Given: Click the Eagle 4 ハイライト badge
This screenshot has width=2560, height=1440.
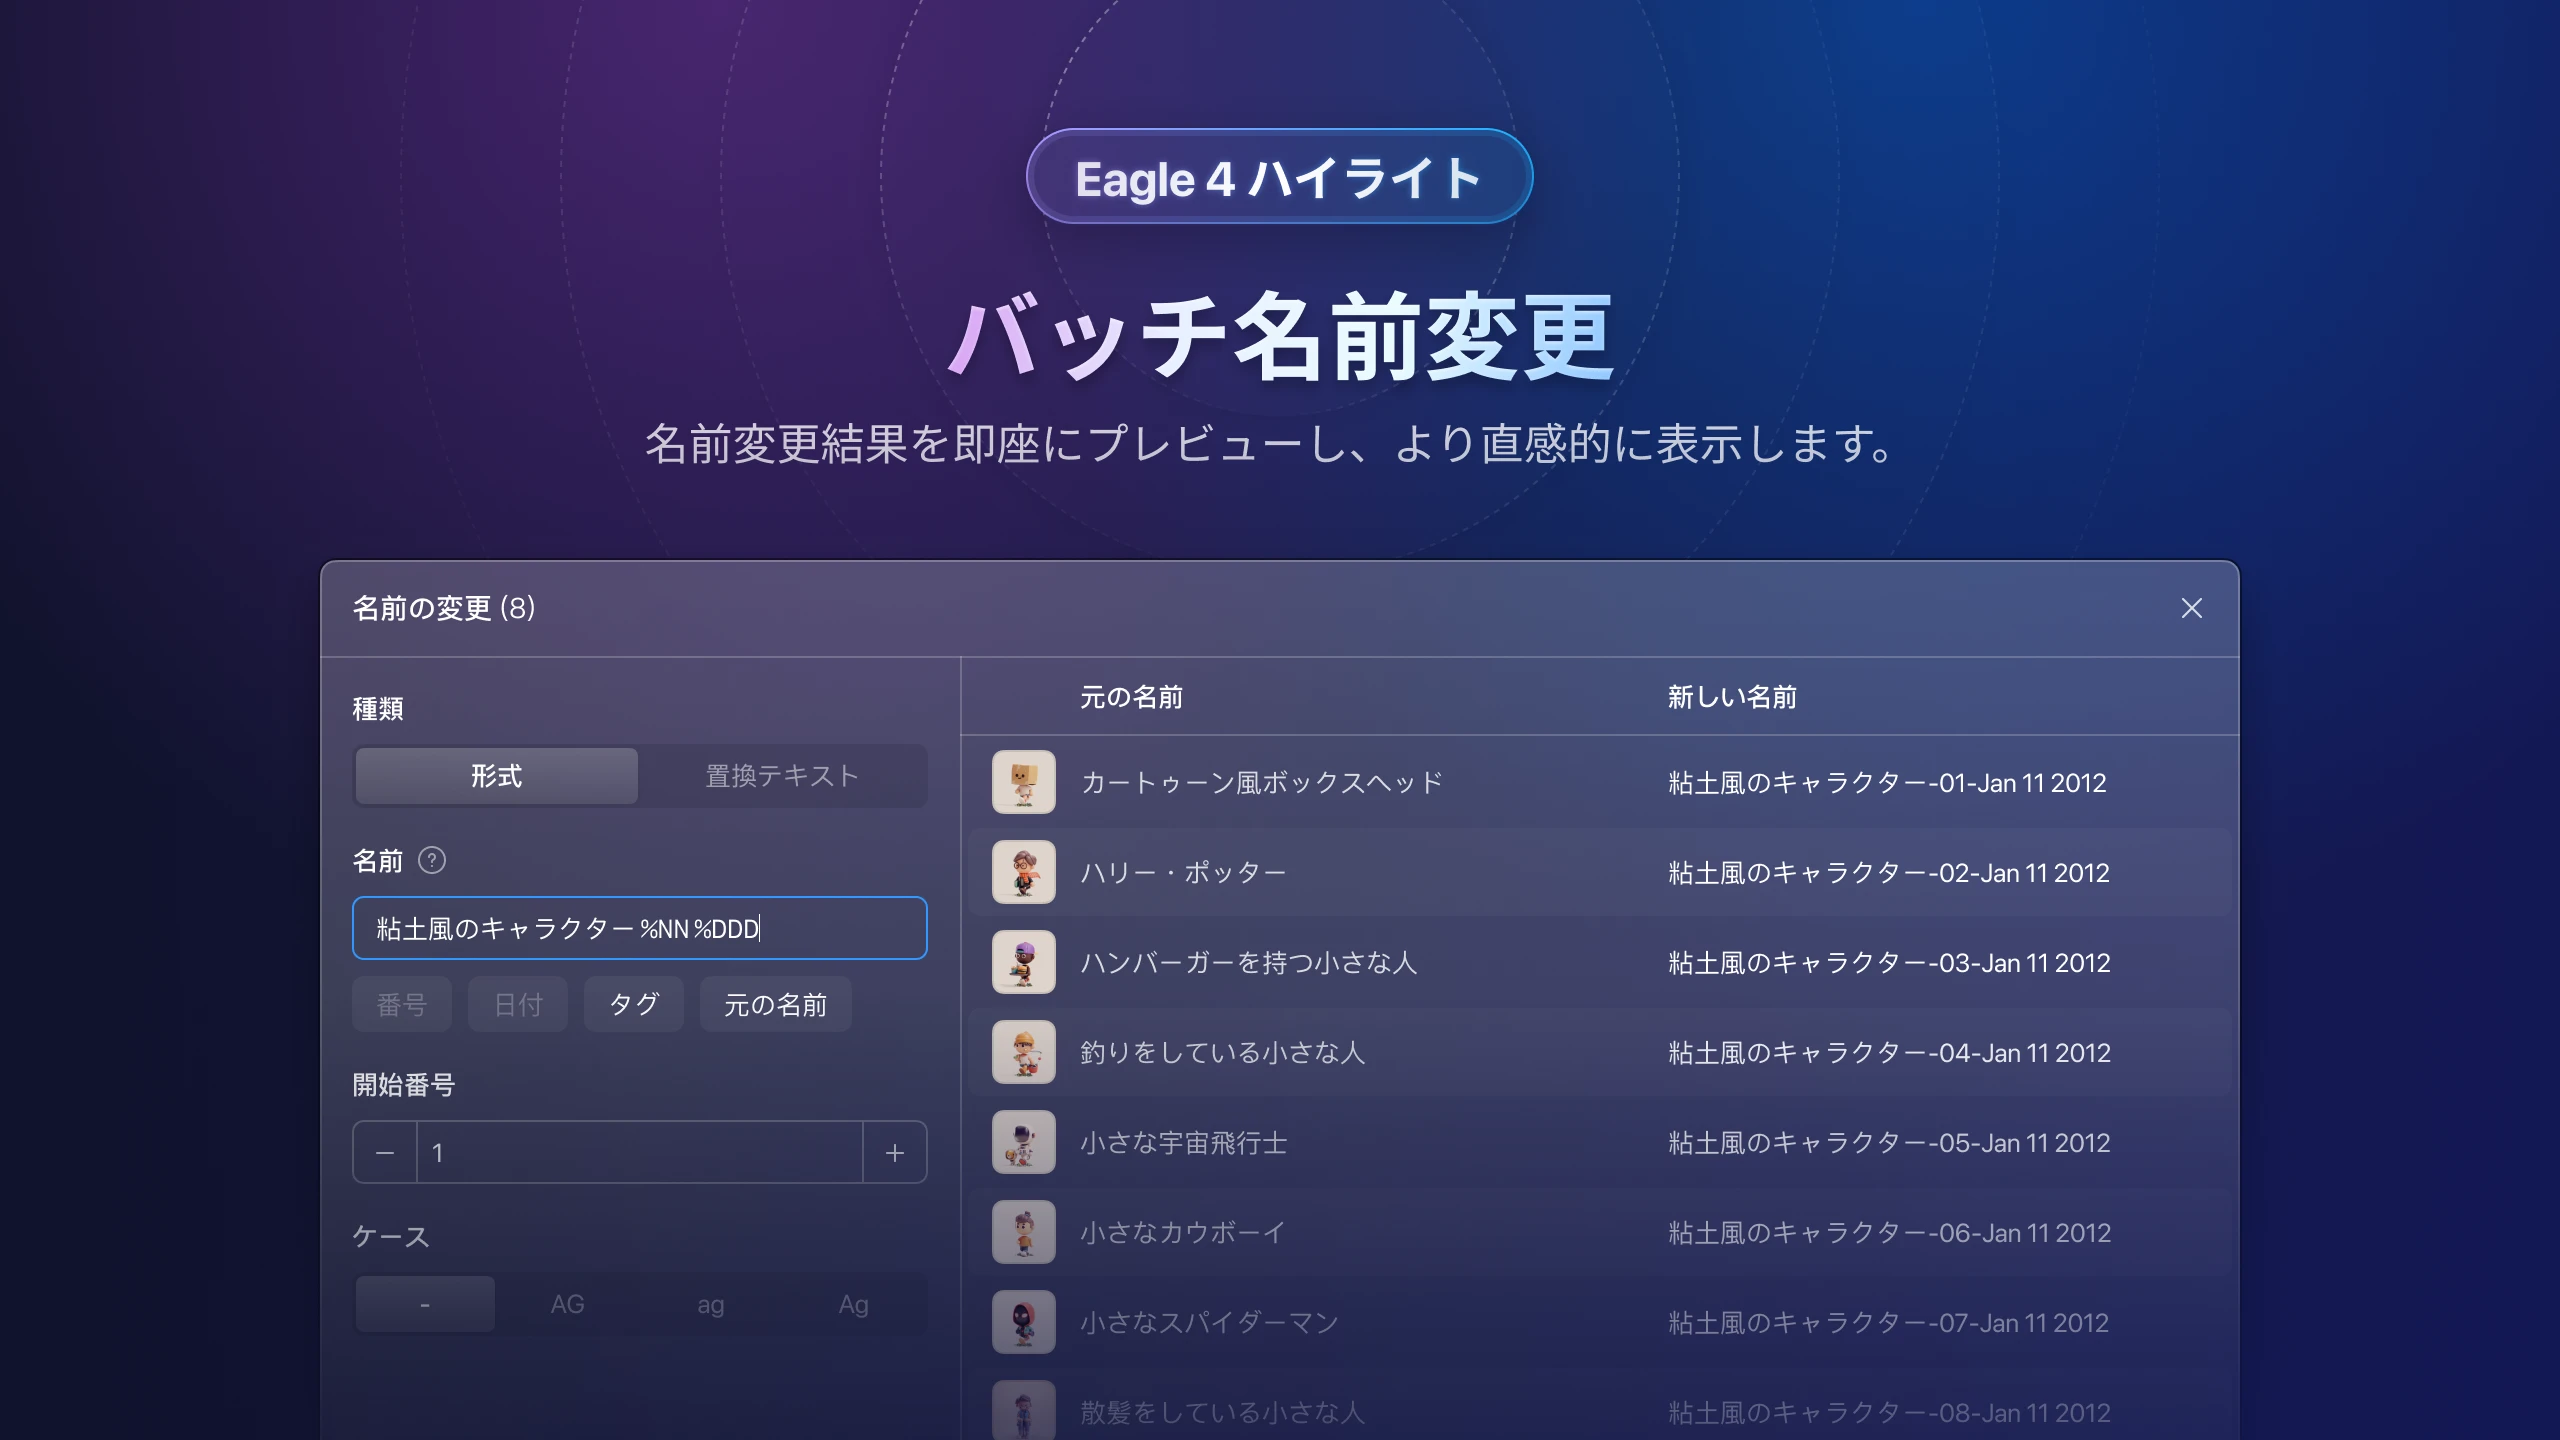Looking at the screenshot, I should click(1279, 177).
